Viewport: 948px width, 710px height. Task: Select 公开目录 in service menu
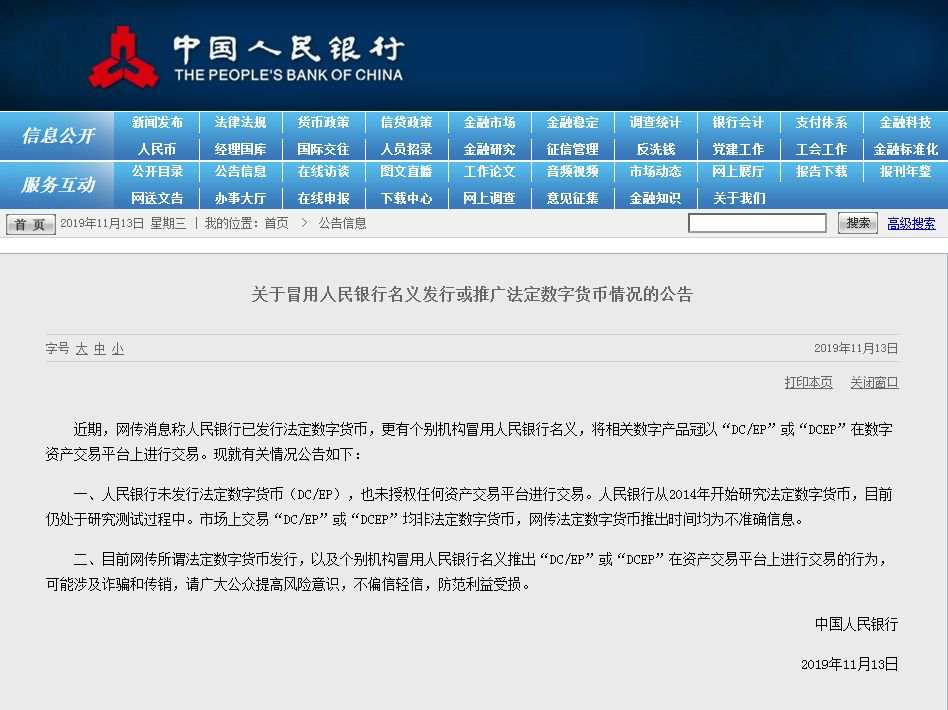157,171
